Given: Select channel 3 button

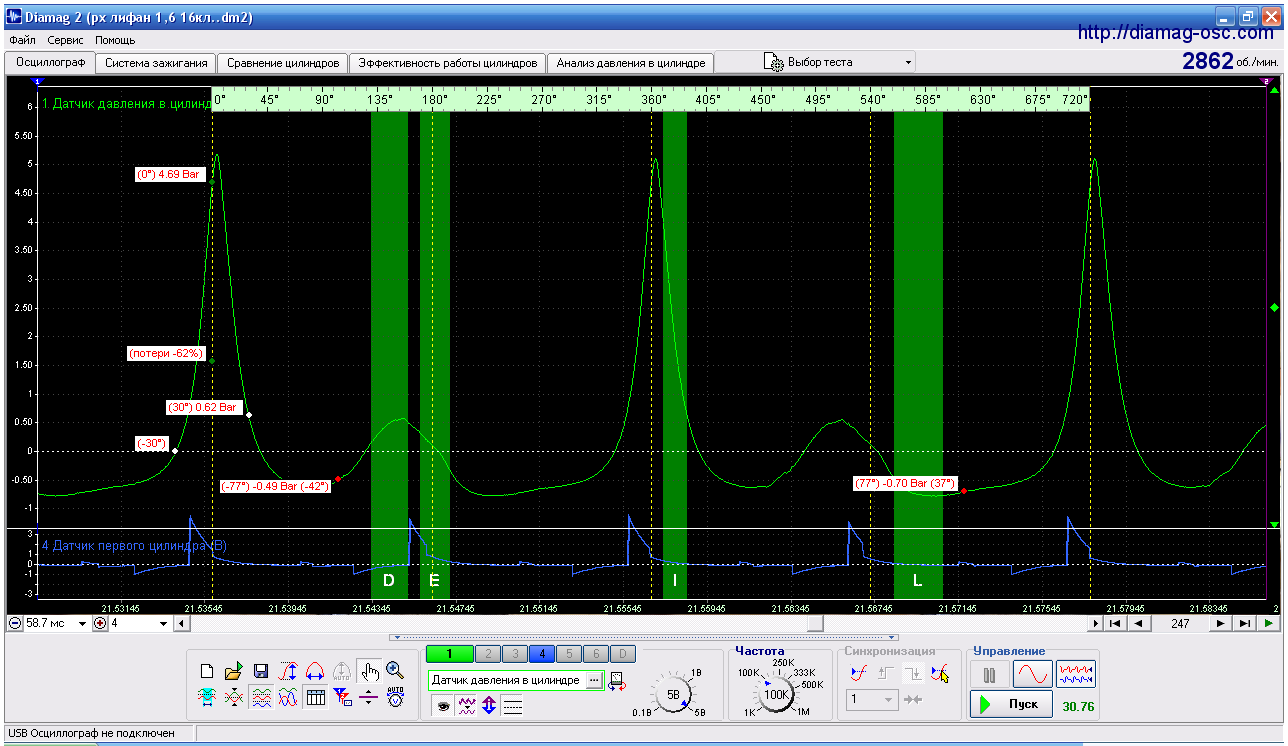Looking at the screenshot, I should point(514,654).
